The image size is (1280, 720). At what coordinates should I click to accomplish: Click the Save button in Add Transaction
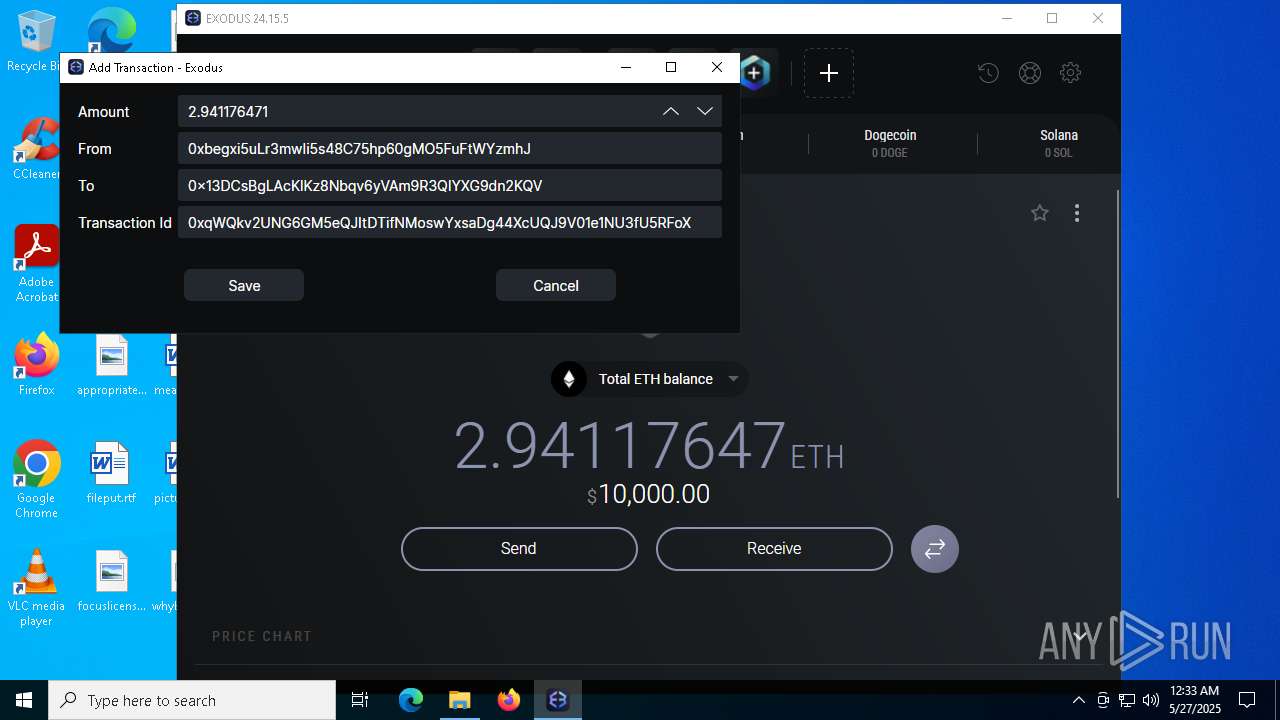coord(244,285)
